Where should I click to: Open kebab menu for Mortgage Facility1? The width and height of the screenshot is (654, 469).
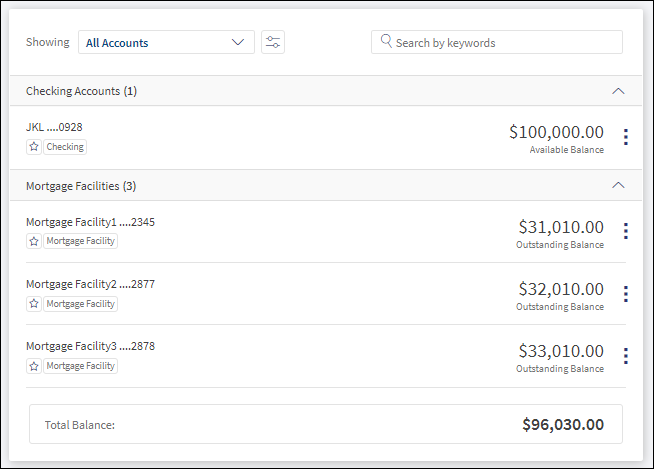pos(625,231)
